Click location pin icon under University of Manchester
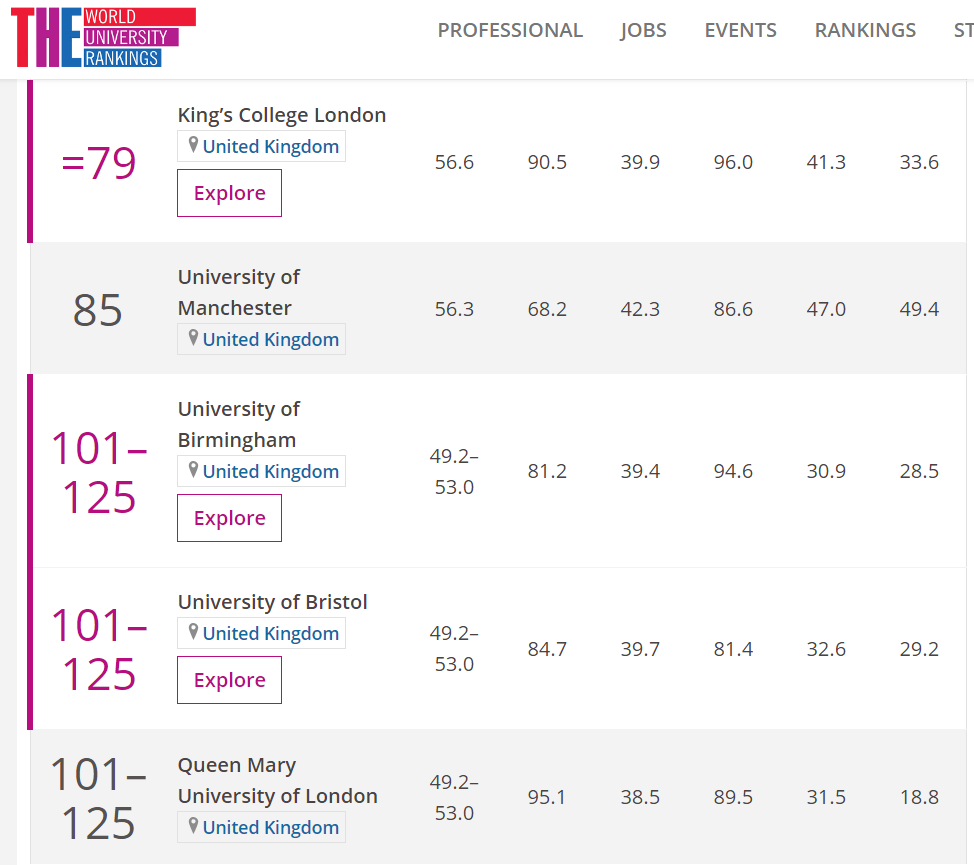974x865 pixels. (x=193, y=338)
